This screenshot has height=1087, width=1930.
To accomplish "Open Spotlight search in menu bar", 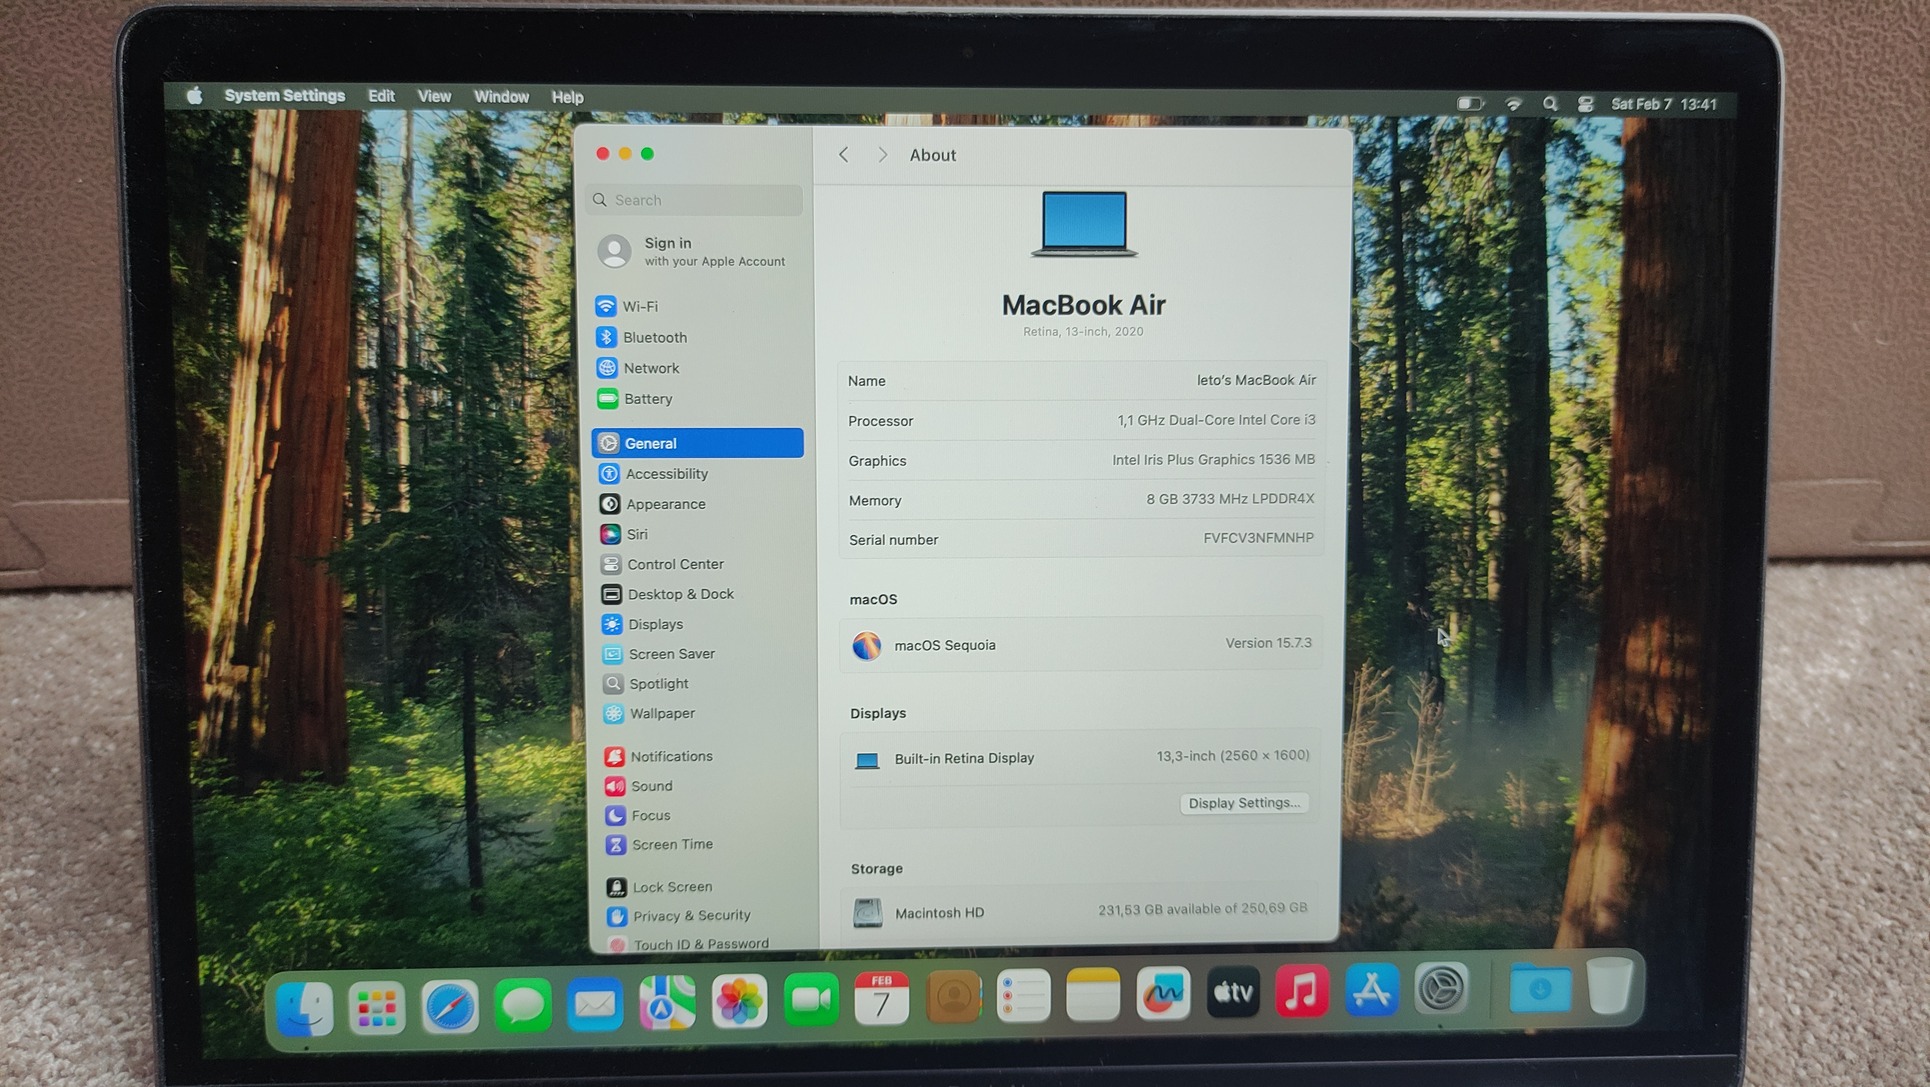I will (1550, 104).
